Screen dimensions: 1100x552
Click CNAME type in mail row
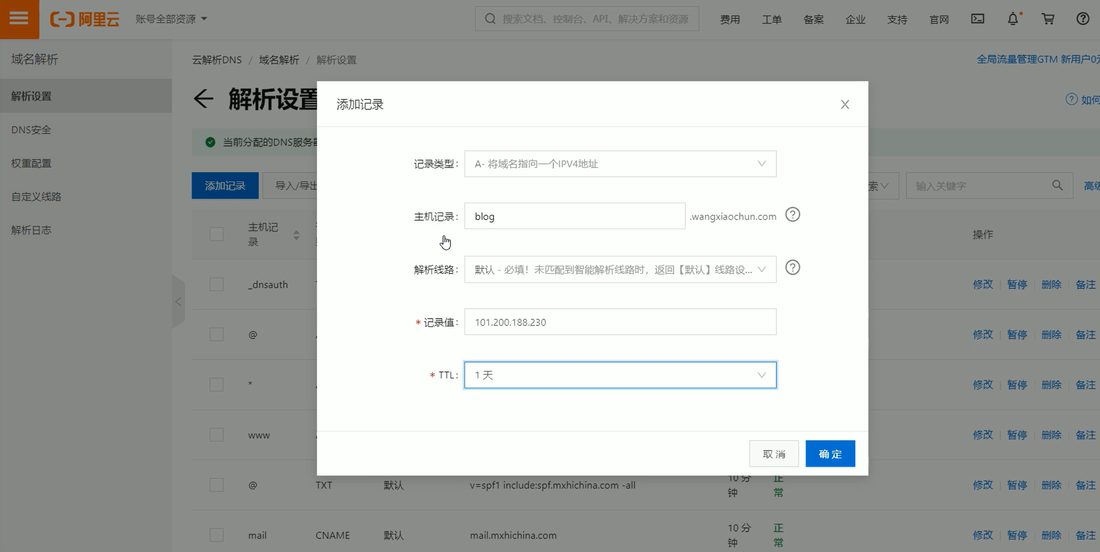333,535
